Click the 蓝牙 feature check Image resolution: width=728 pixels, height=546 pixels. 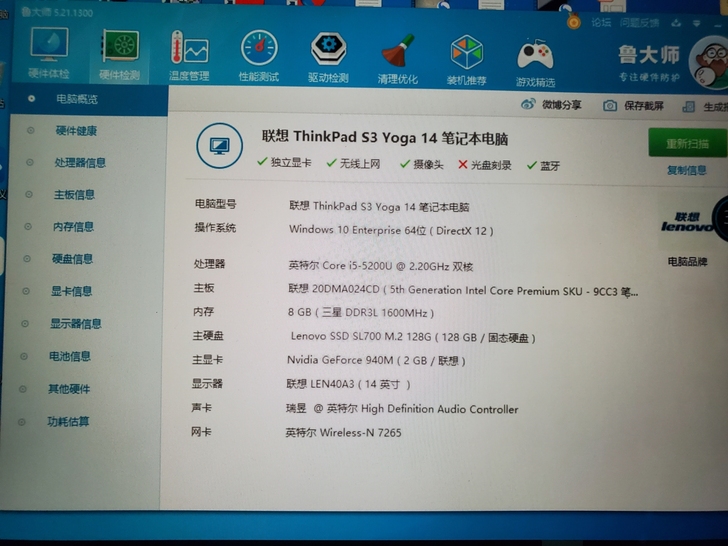pyautogui.click(x=544, y=166)
